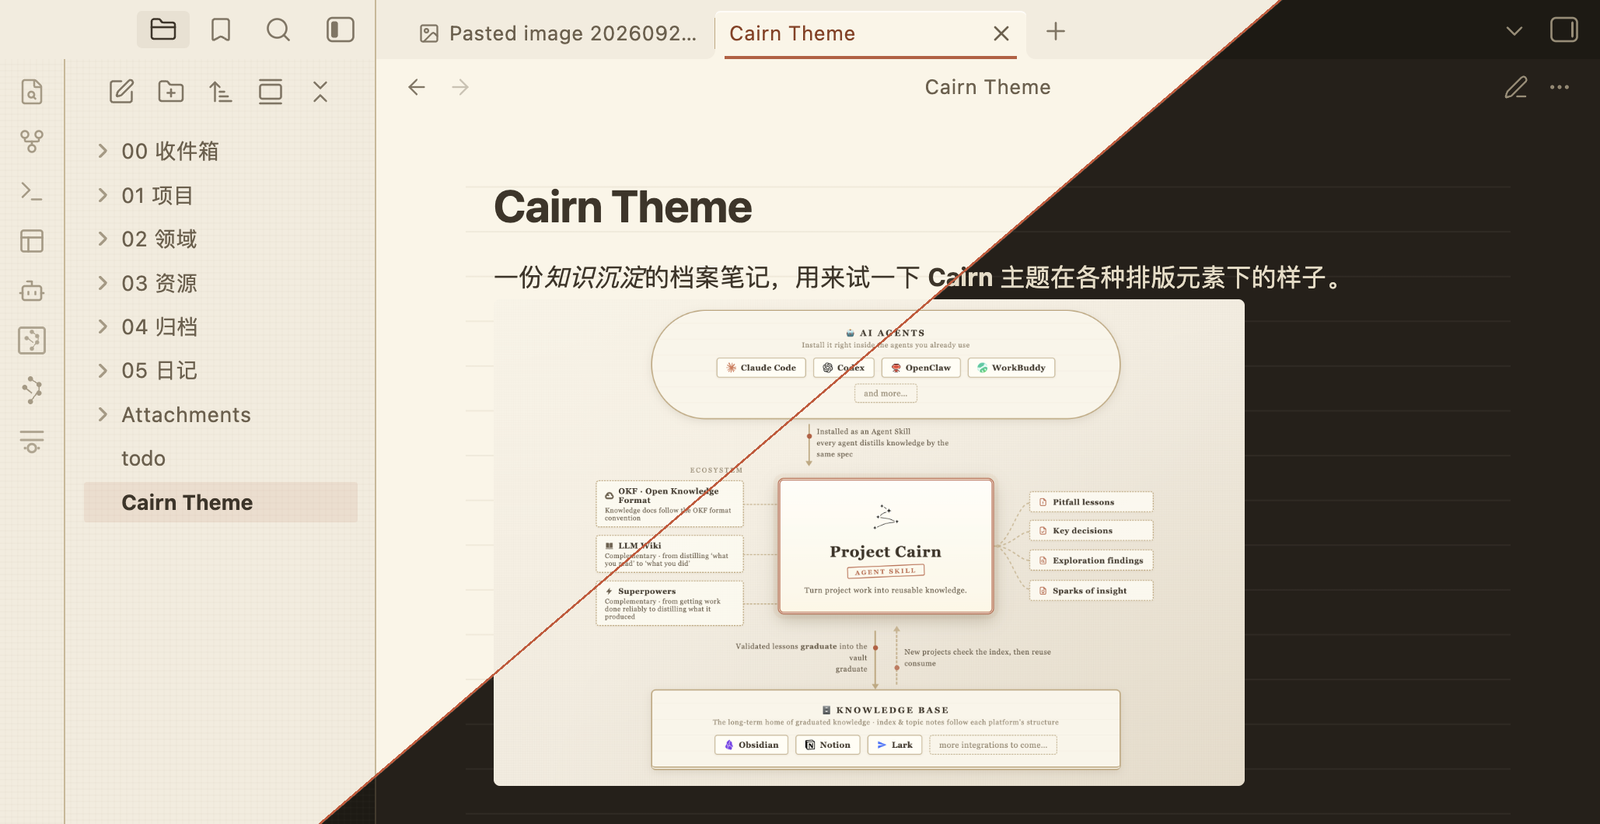Click the Claude Code chip in diagram

tap(761, 368)
